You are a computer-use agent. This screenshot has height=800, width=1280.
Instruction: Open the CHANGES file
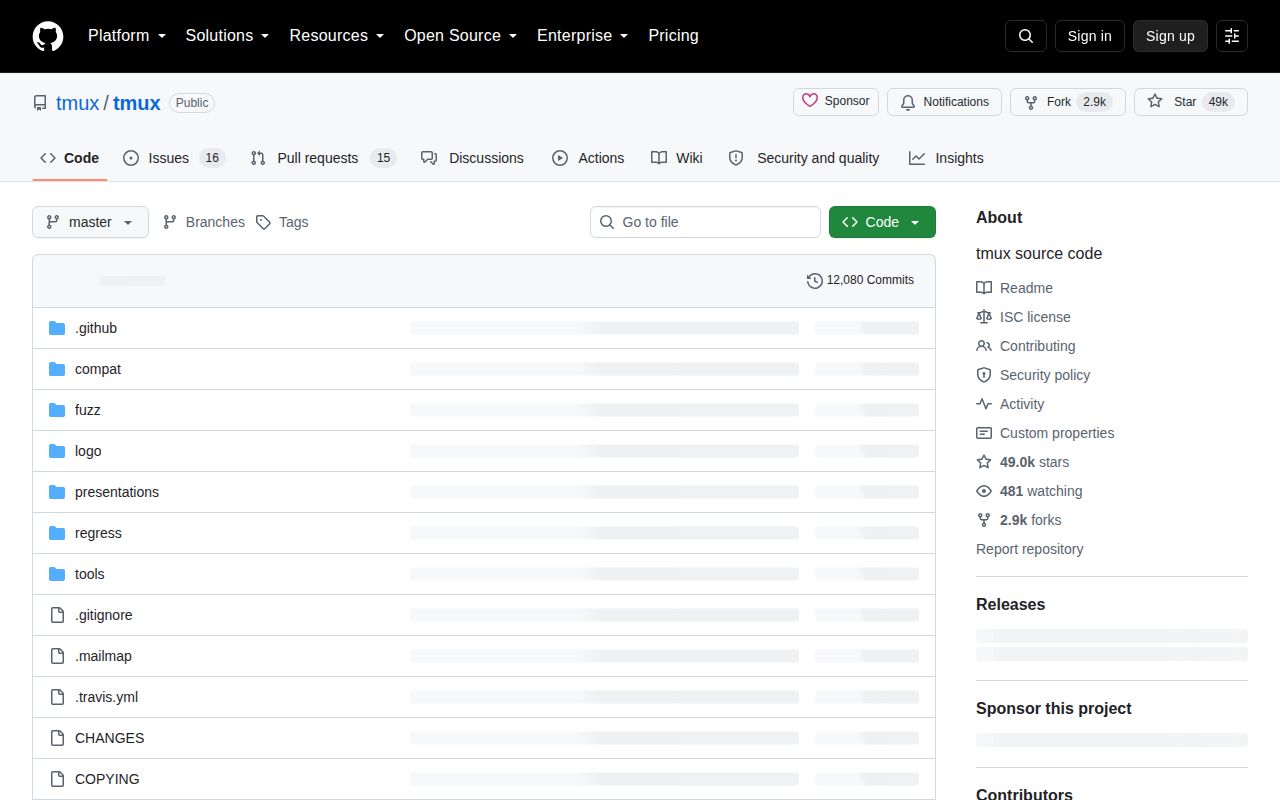110,738
